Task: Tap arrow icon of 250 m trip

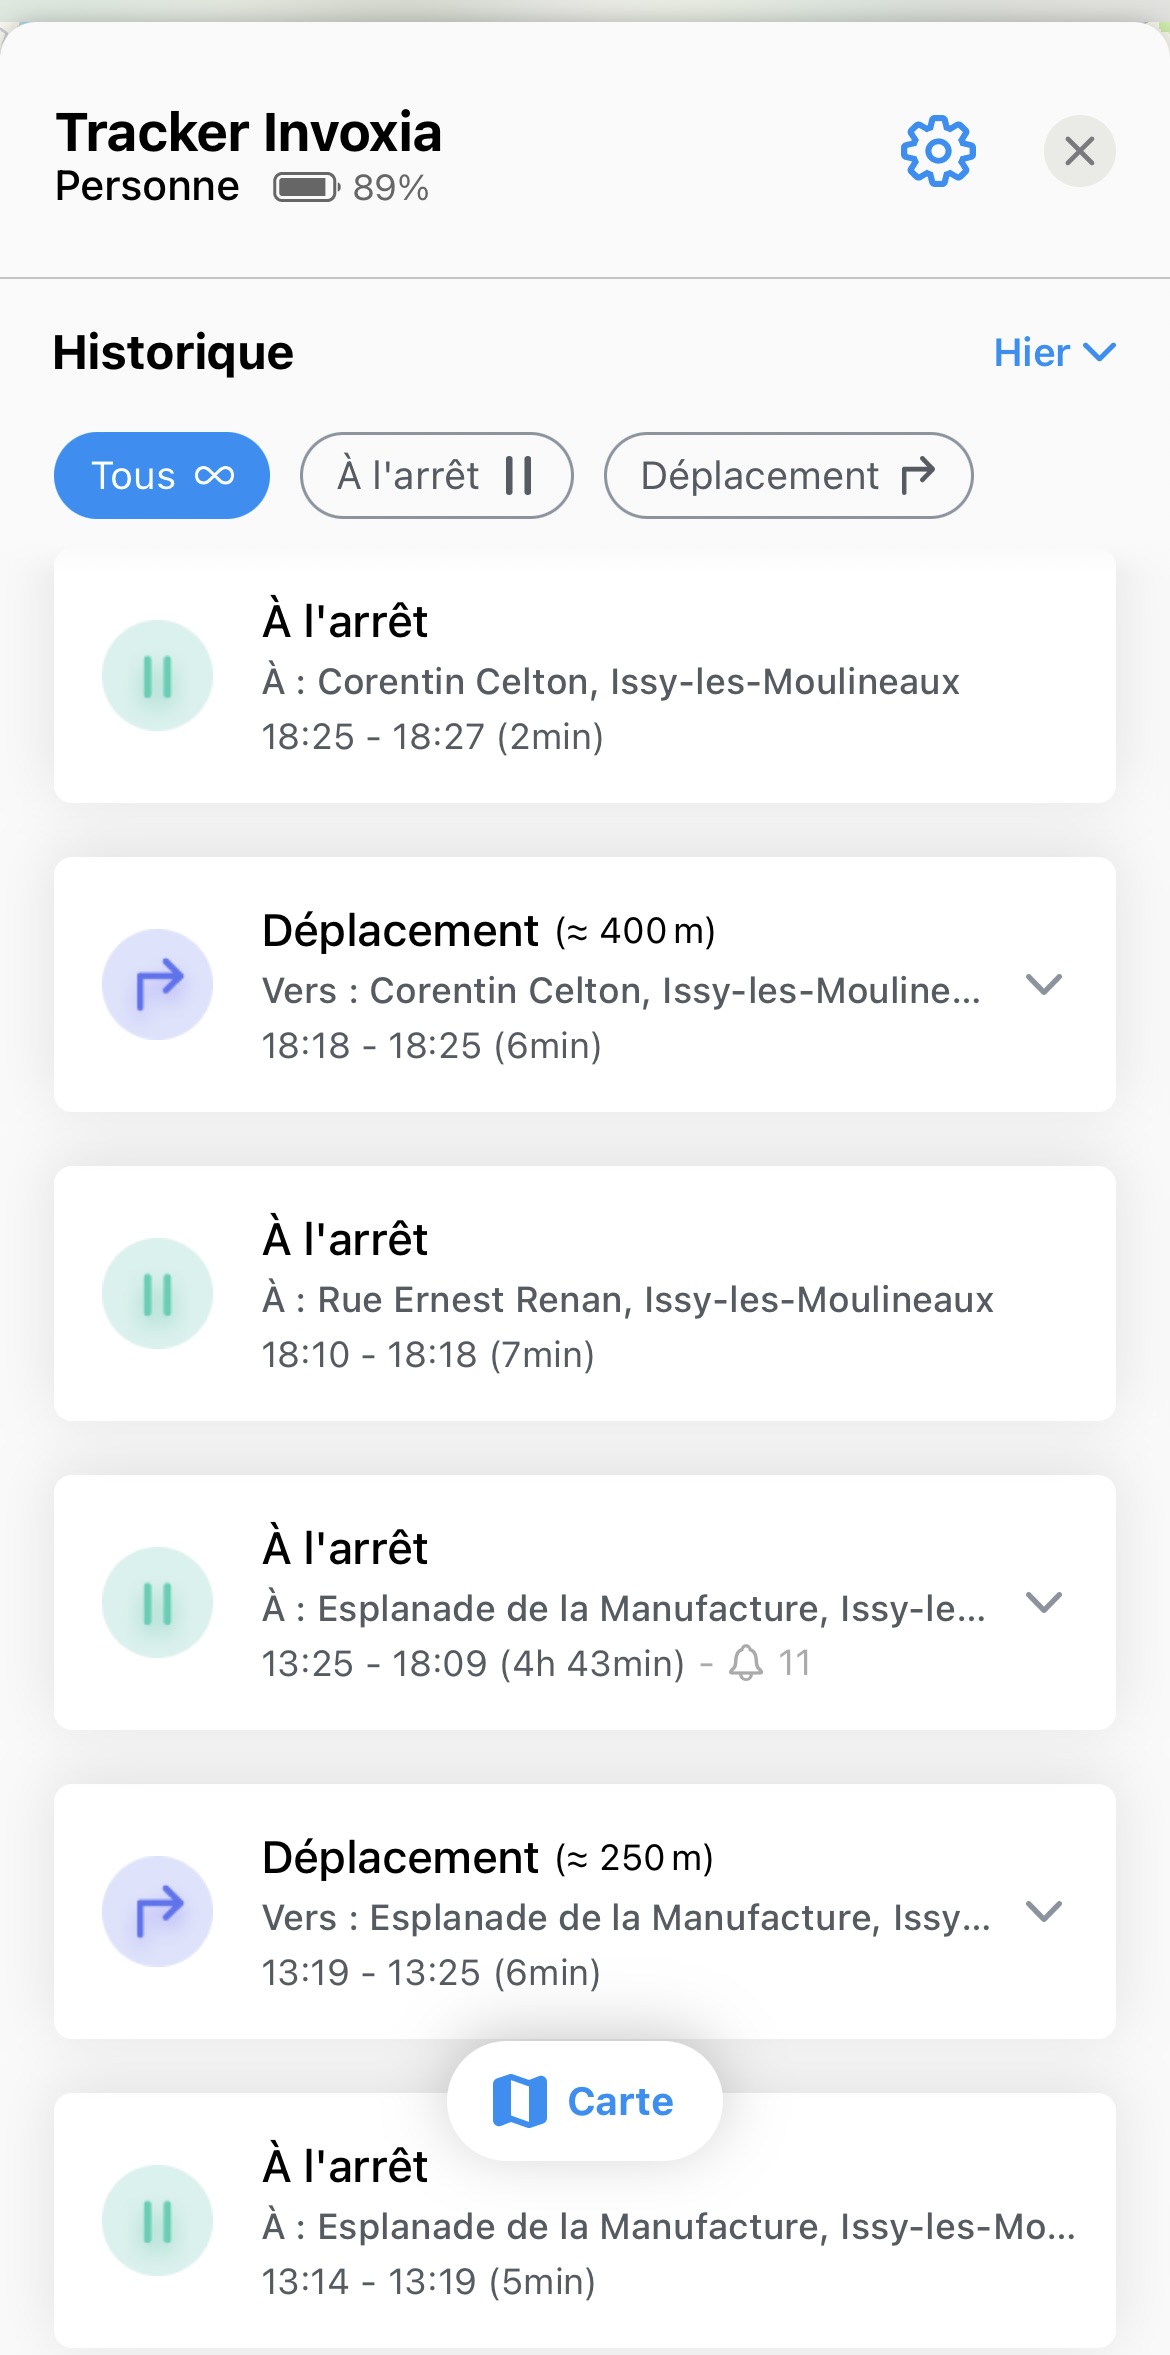Action: 157,1912
